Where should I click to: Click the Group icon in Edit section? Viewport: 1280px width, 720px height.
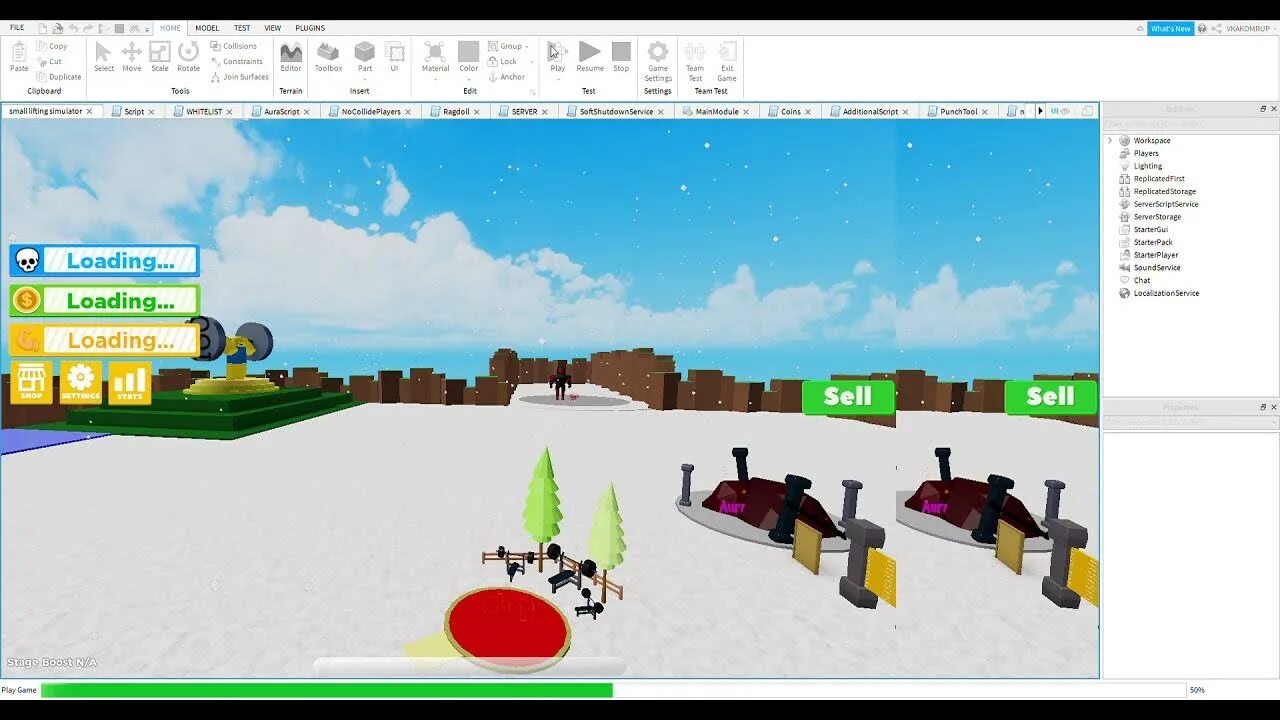(493, 46)
